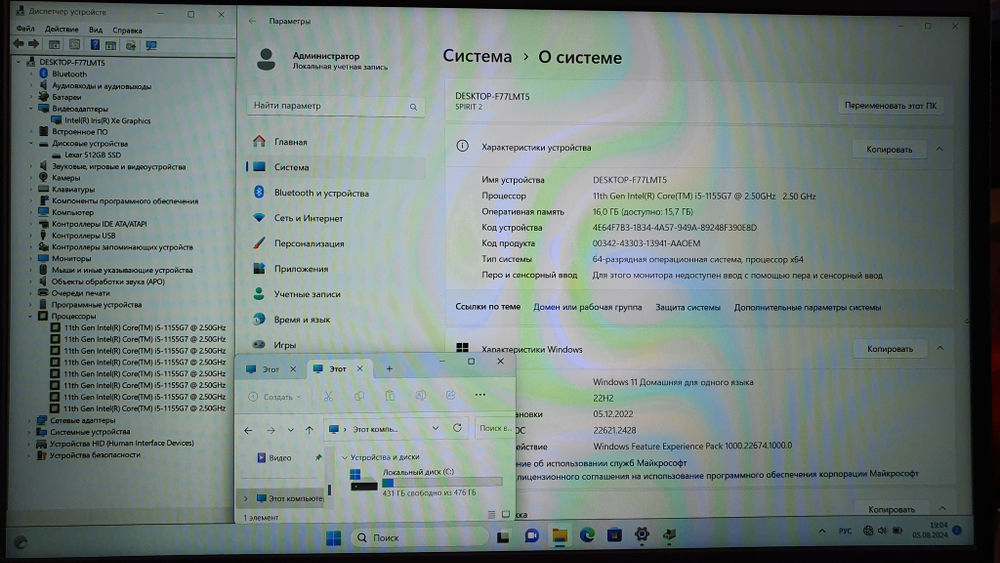Open the address bar dropdown in Explorer

[436, 428]
